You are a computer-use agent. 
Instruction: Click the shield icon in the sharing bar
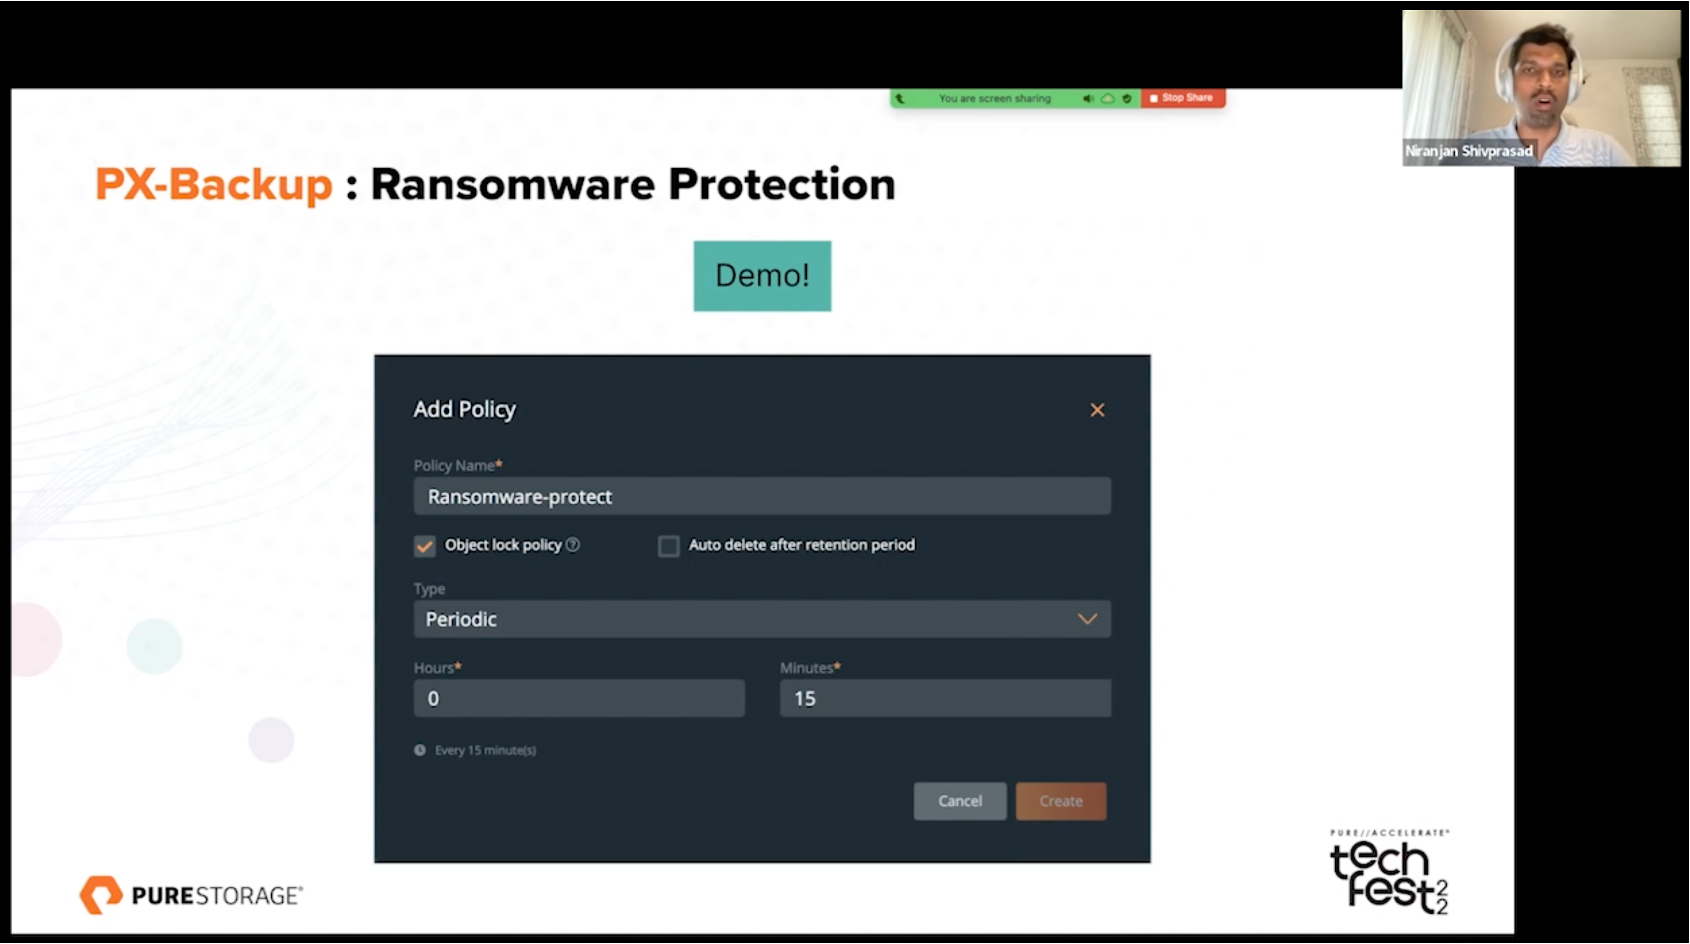tap(1127, 98)
